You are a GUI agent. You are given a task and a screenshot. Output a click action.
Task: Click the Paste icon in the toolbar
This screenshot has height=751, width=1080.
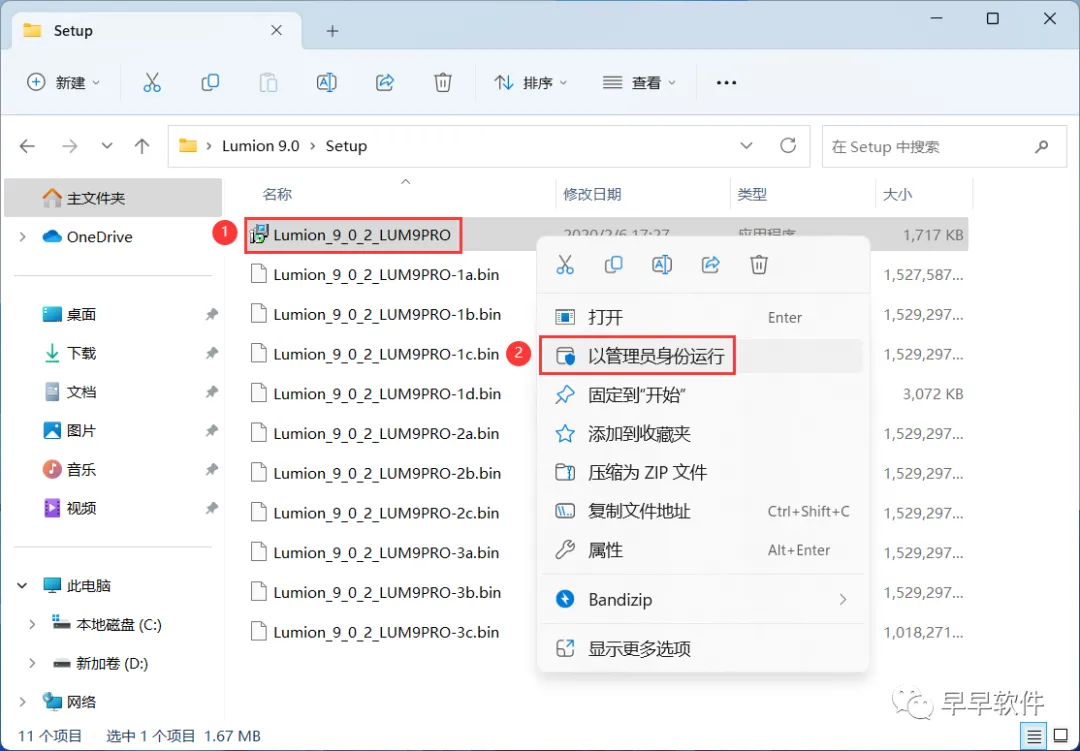(x=268, y=83)
